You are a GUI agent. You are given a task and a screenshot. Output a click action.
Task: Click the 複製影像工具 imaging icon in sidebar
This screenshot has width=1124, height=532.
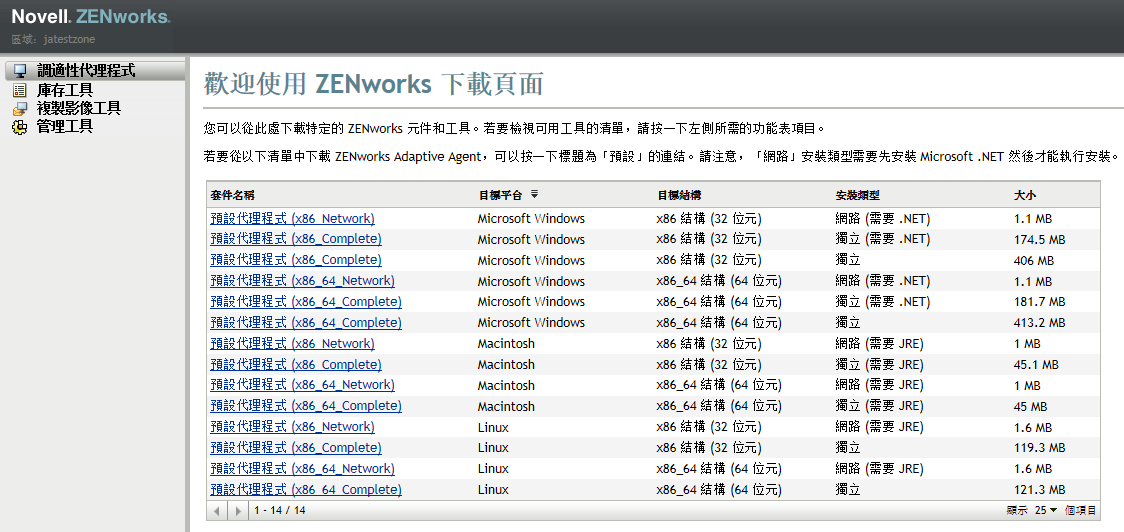click(x=21, y=109)
